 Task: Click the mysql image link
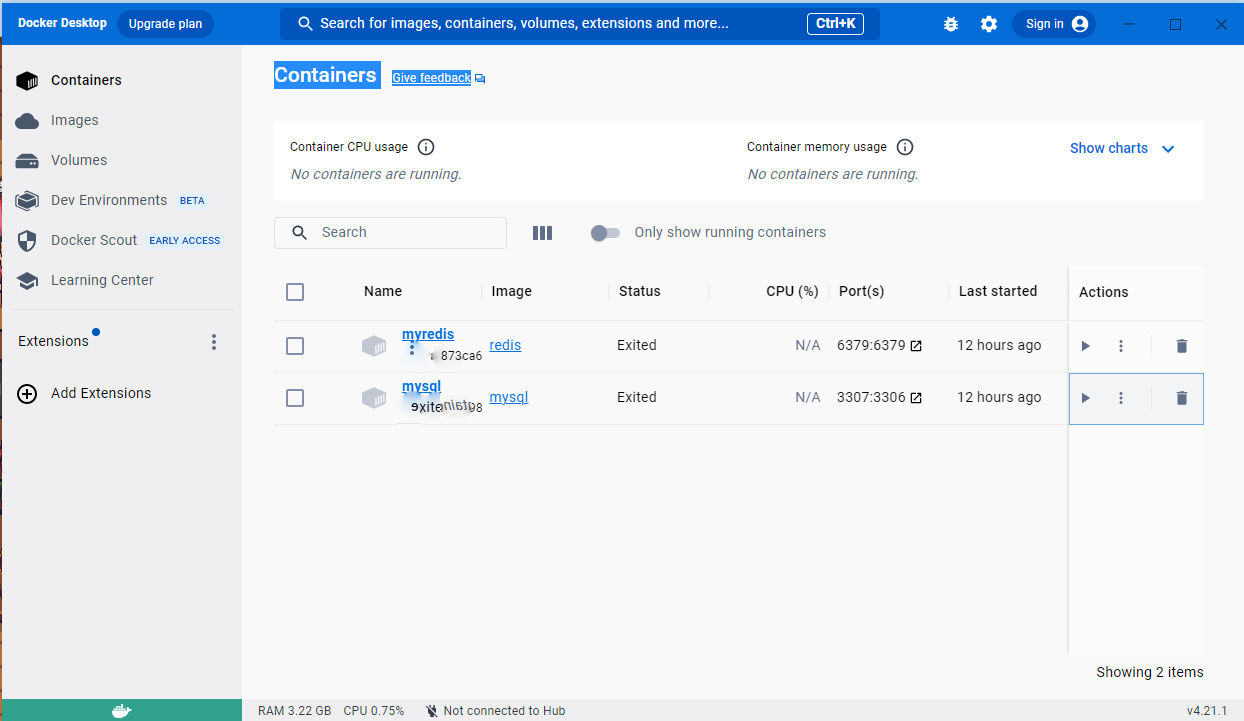(509, 397)
